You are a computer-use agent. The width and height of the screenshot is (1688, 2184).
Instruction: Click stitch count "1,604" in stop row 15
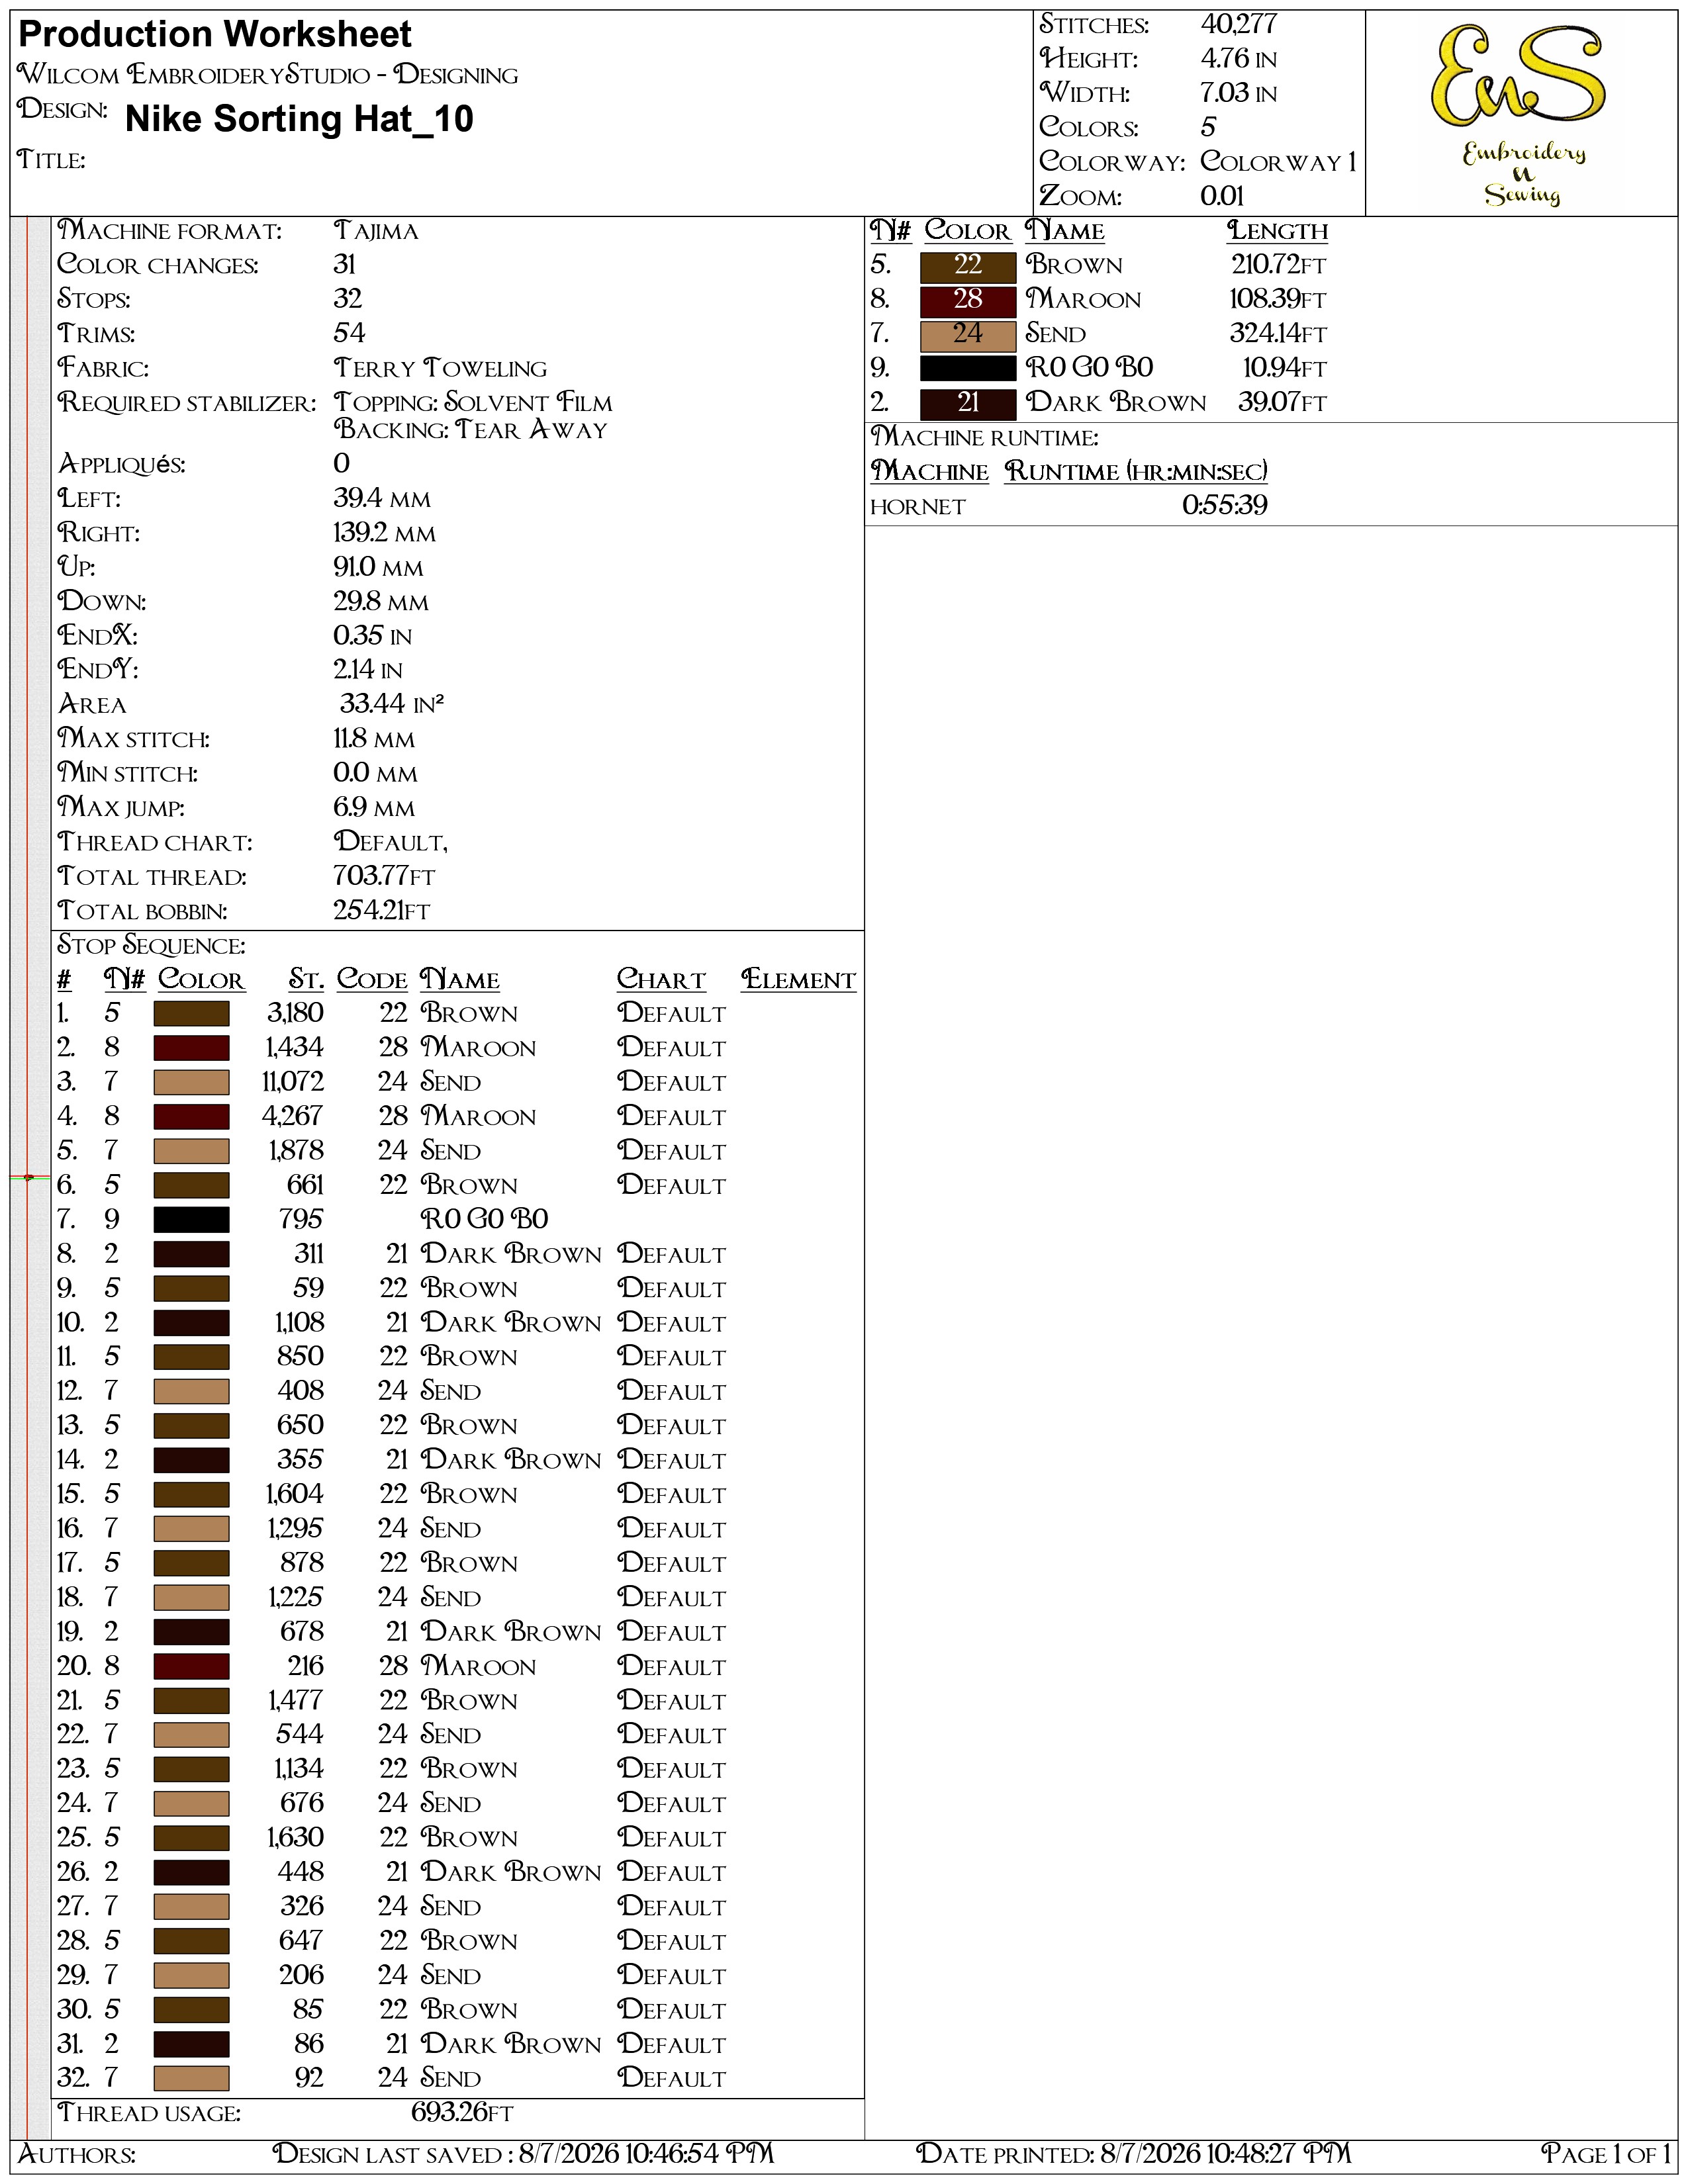pos(294,1495)
